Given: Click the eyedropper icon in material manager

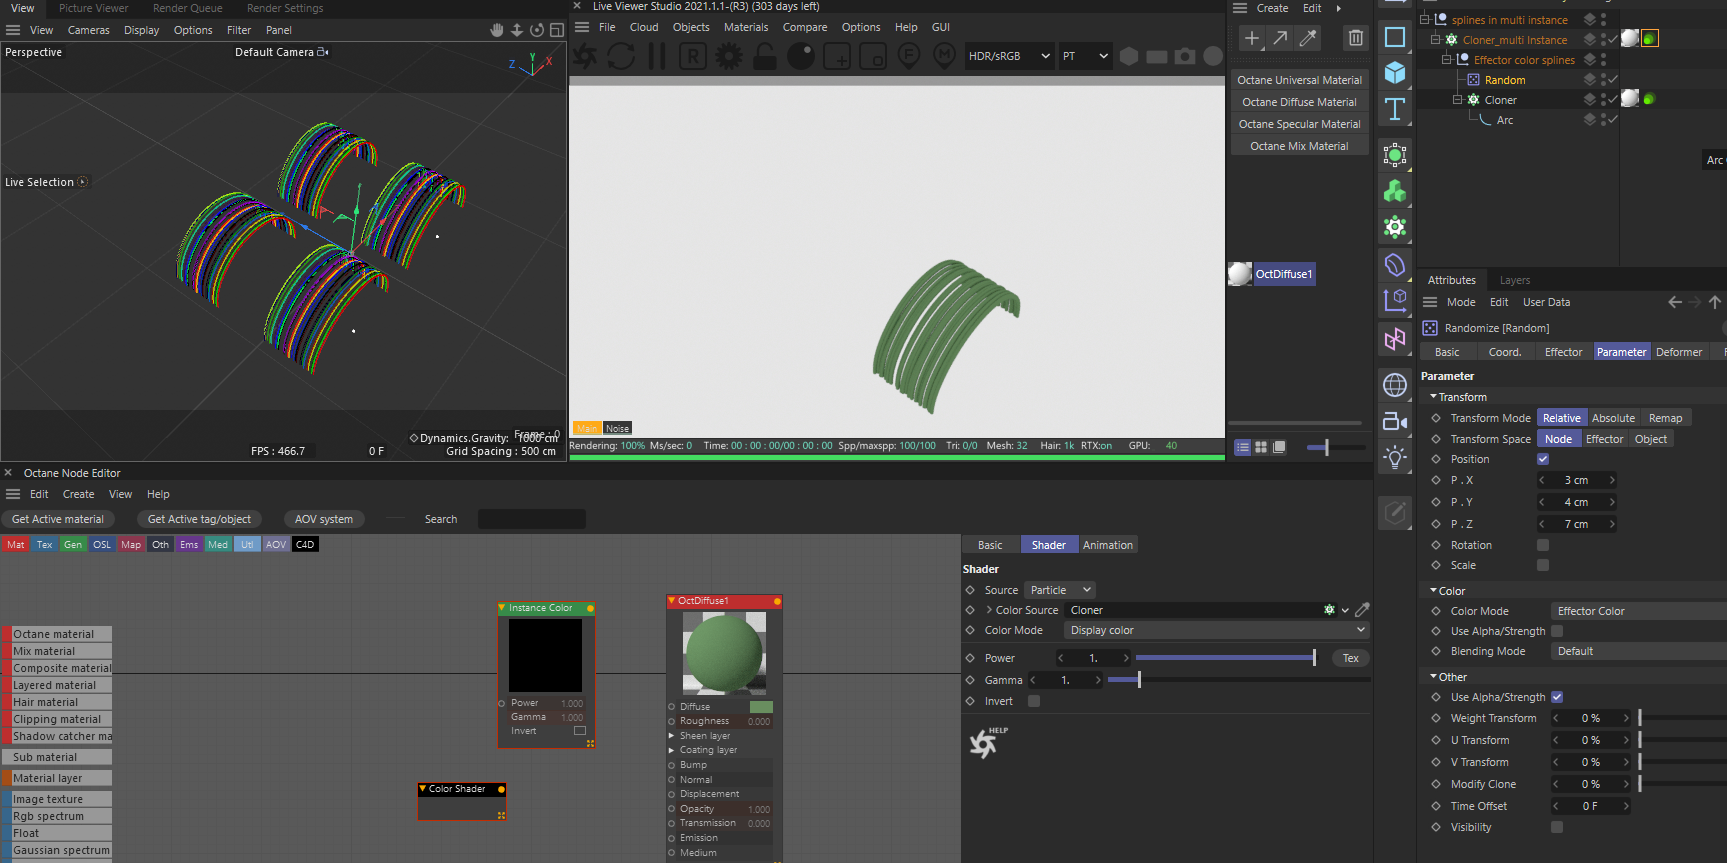Looking at the screenshot, I should tap(1308, 38).
